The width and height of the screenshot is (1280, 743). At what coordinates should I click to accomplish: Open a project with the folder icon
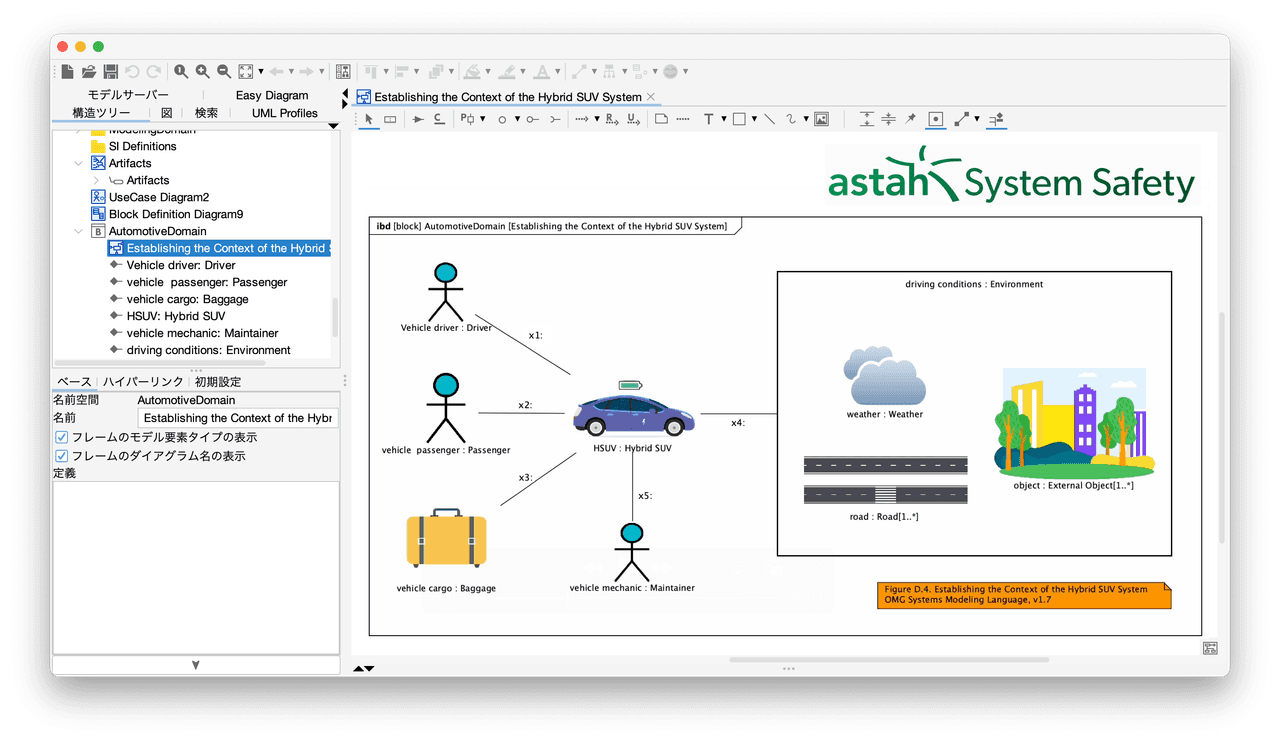click(89, 71)
